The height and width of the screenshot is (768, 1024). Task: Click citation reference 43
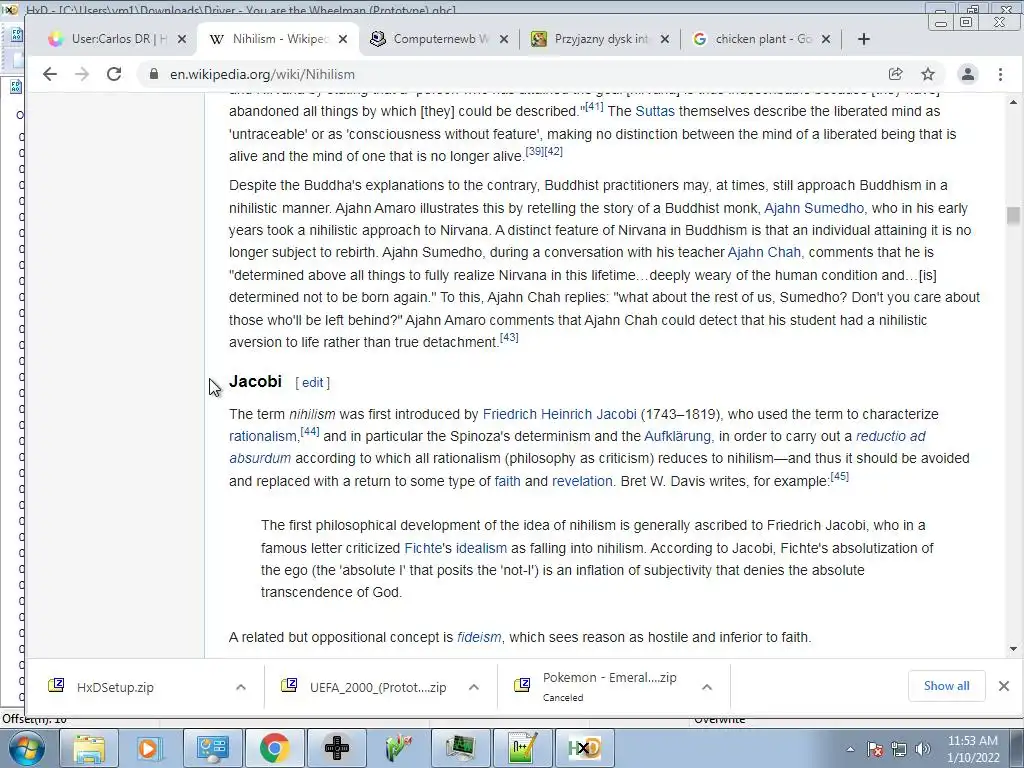(x=509, y=338)
